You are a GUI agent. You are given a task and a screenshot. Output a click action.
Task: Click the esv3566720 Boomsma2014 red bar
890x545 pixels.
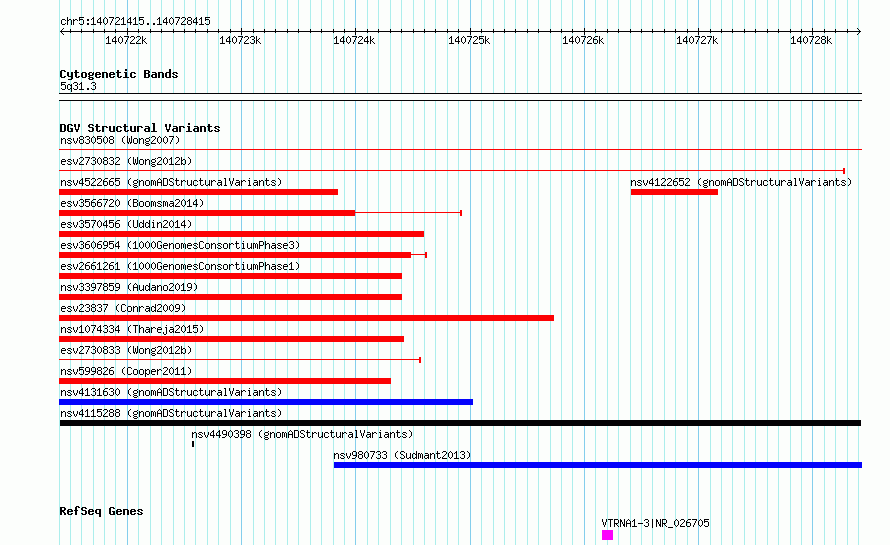coord(207,213)
